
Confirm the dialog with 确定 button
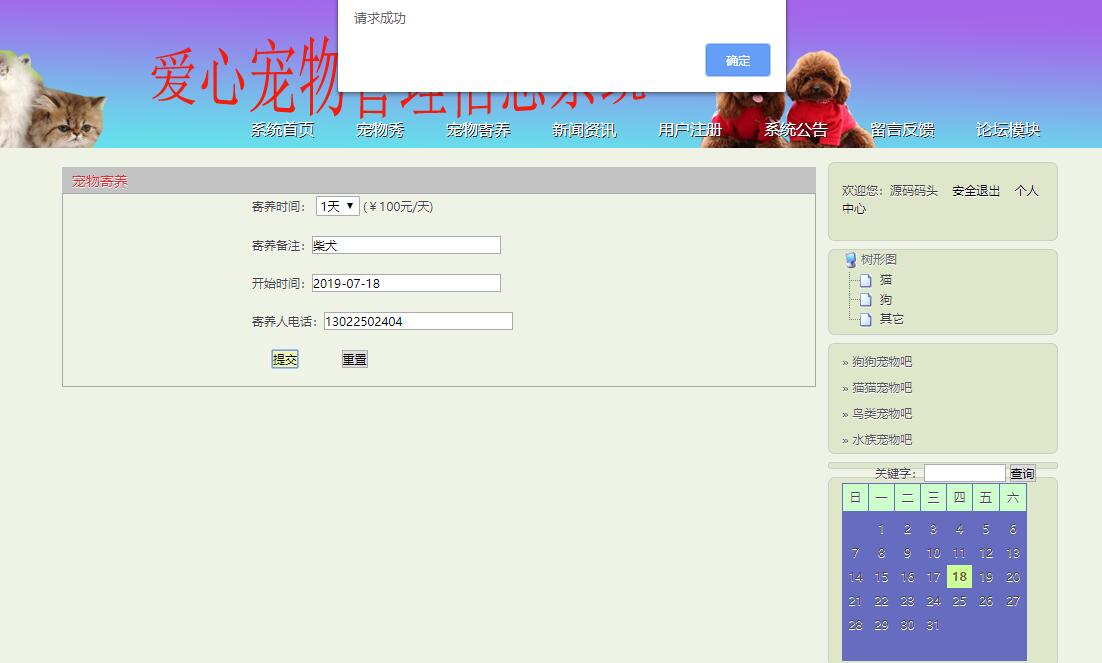[x=737, y=60]
